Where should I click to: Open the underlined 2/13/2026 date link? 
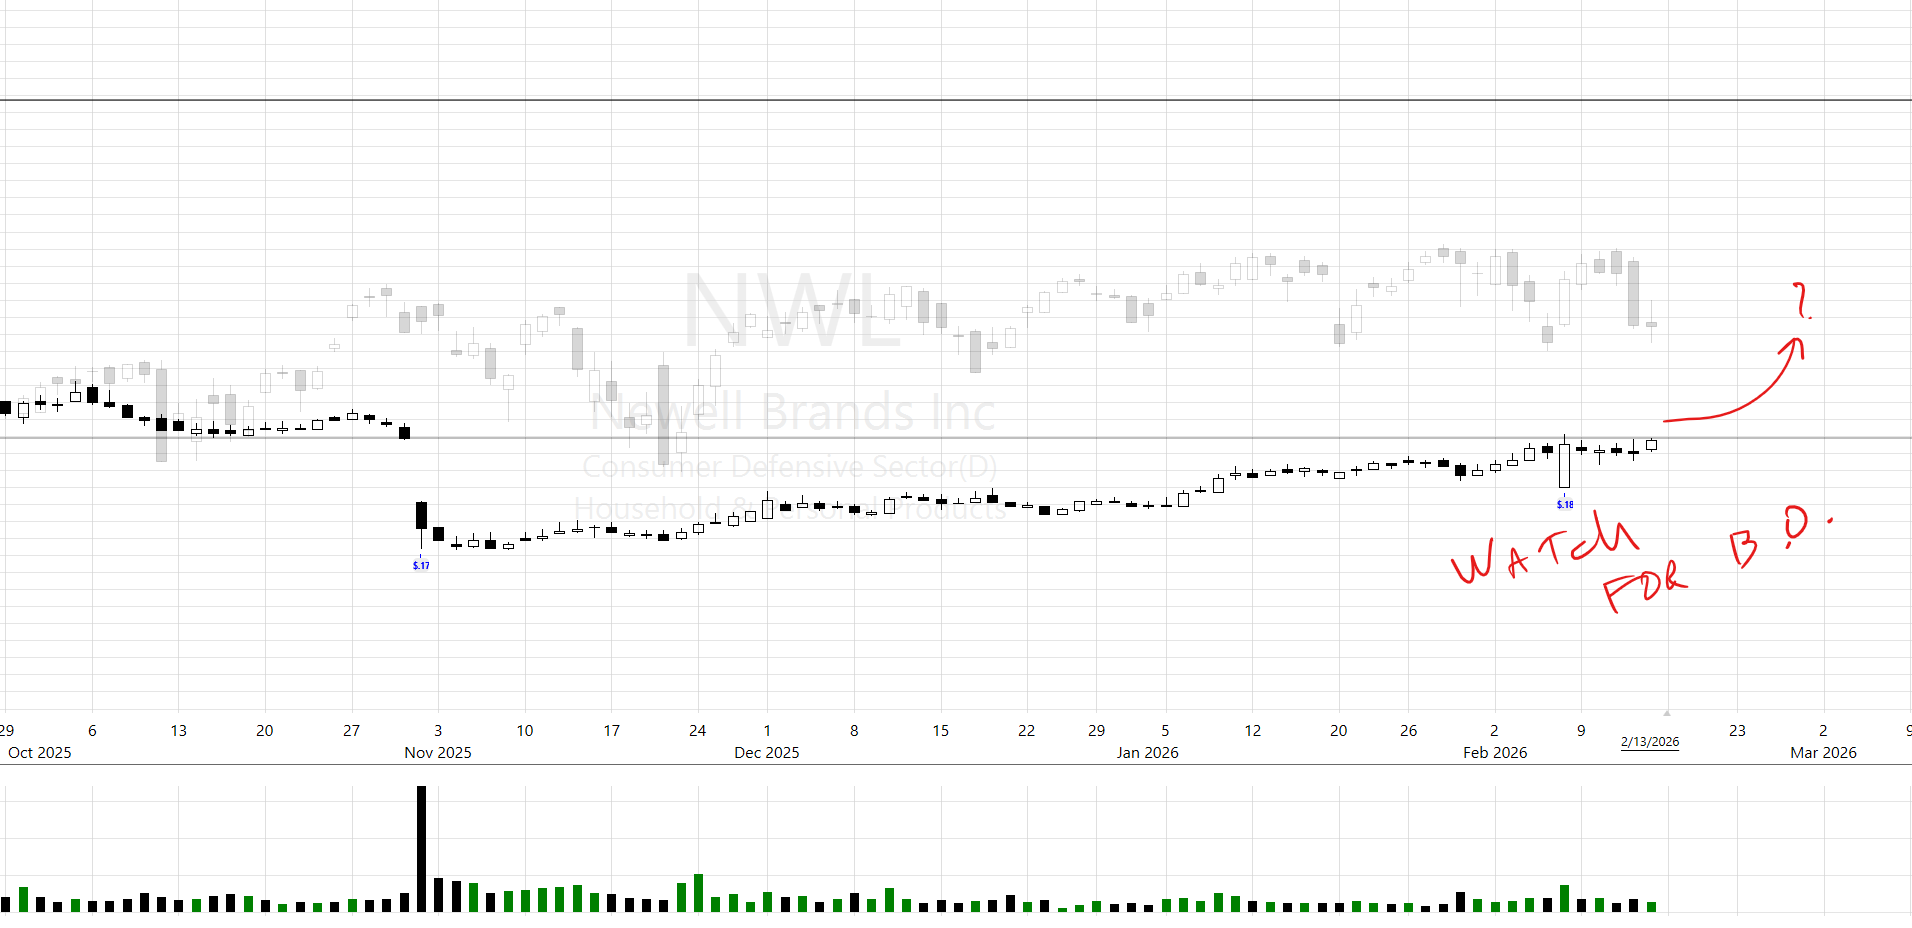tap(1650, 742)
